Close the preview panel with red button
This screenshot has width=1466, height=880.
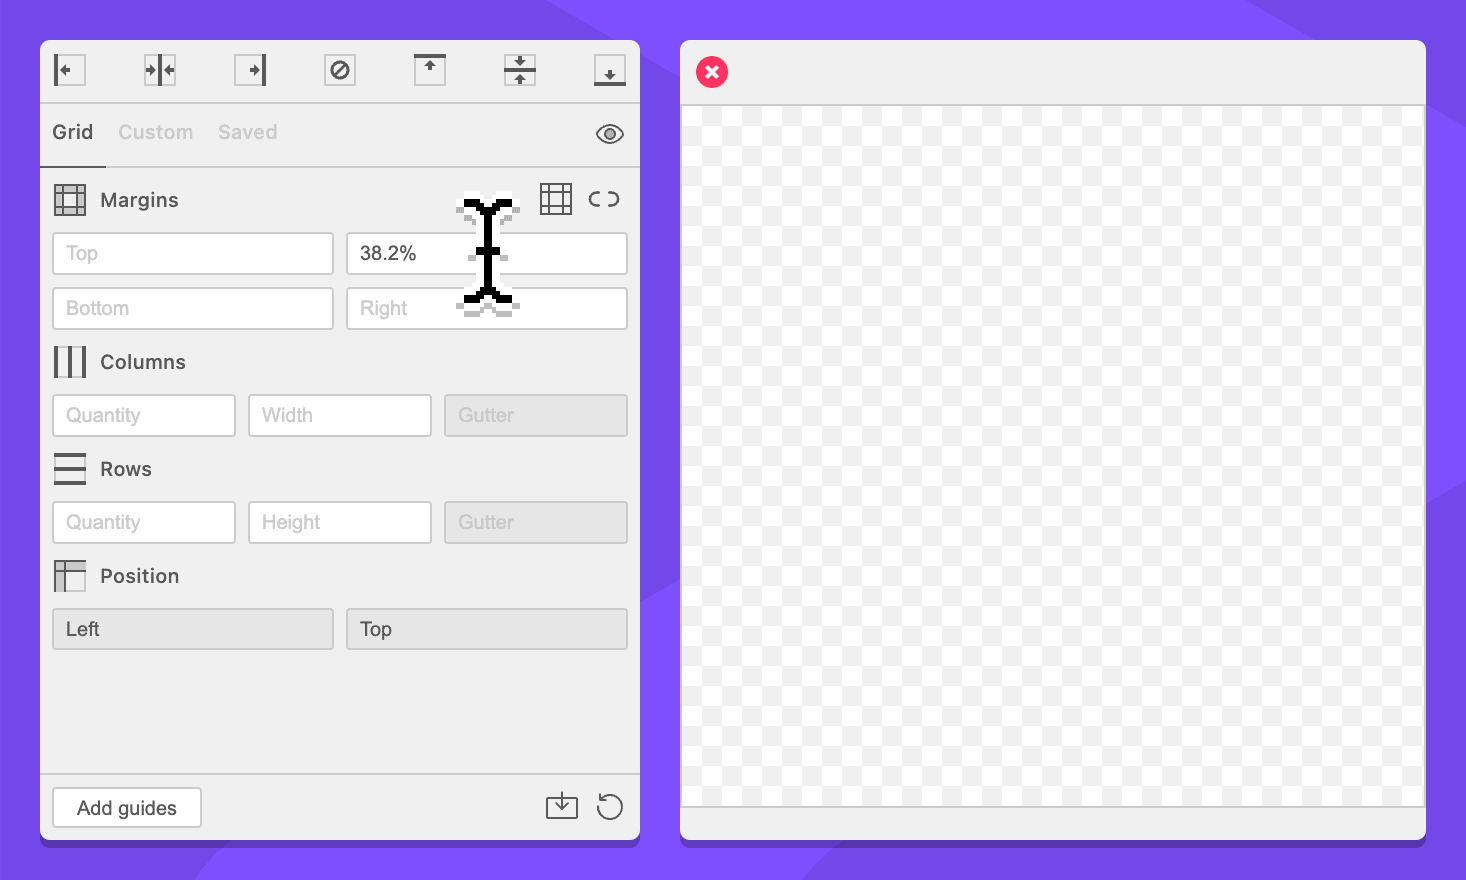pos(712,72)
